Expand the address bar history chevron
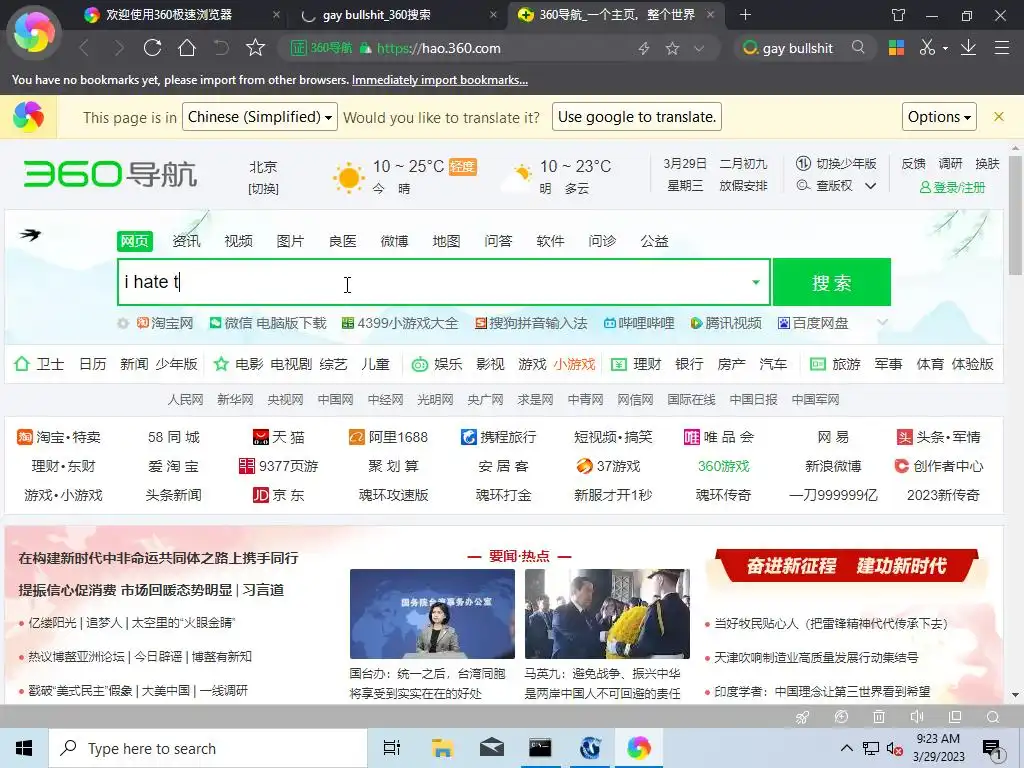 tap(699, 48)
